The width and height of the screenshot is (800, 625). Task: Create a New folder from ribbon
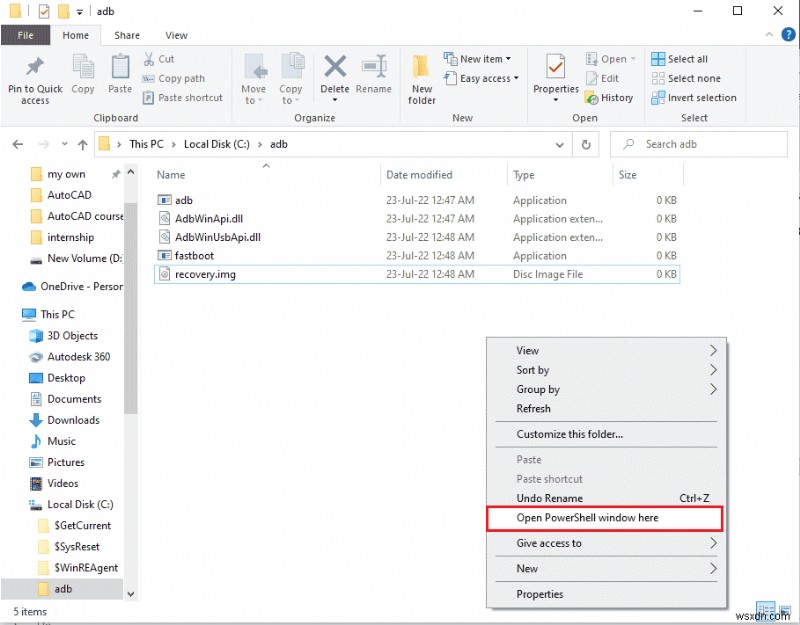click(x=421, y=79)
